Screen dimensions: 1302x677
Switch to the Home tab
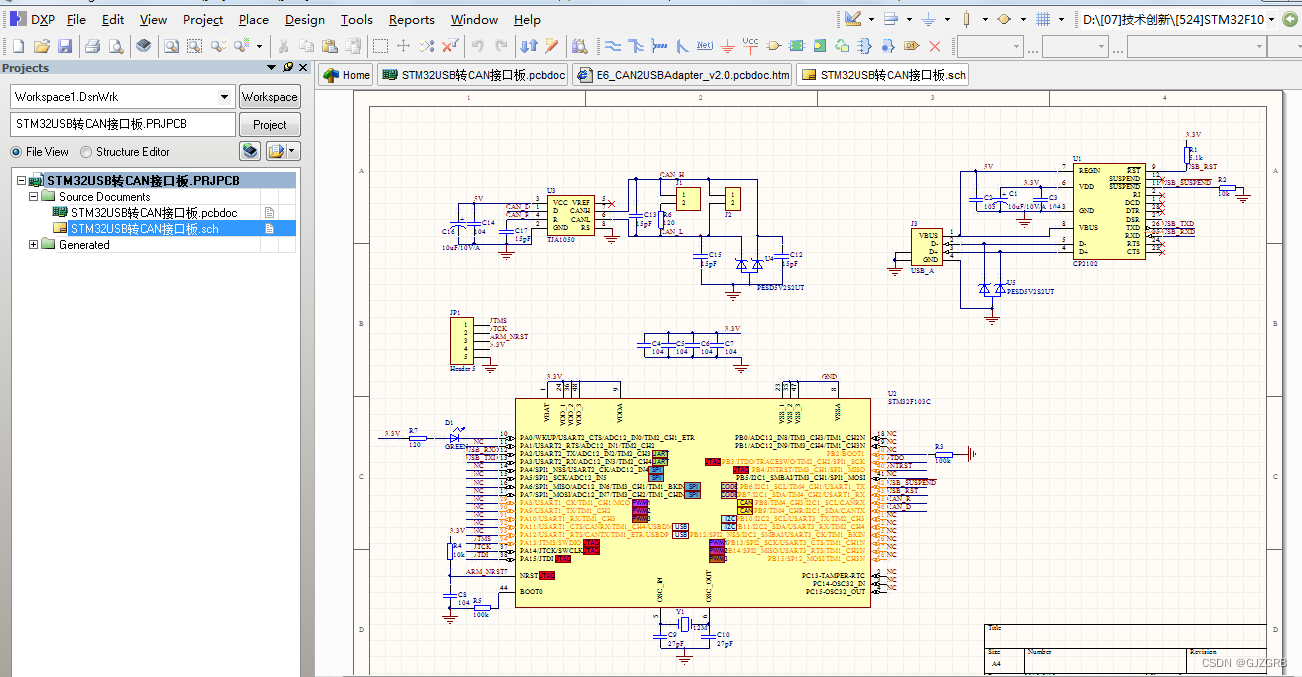(x=345, y=74)
